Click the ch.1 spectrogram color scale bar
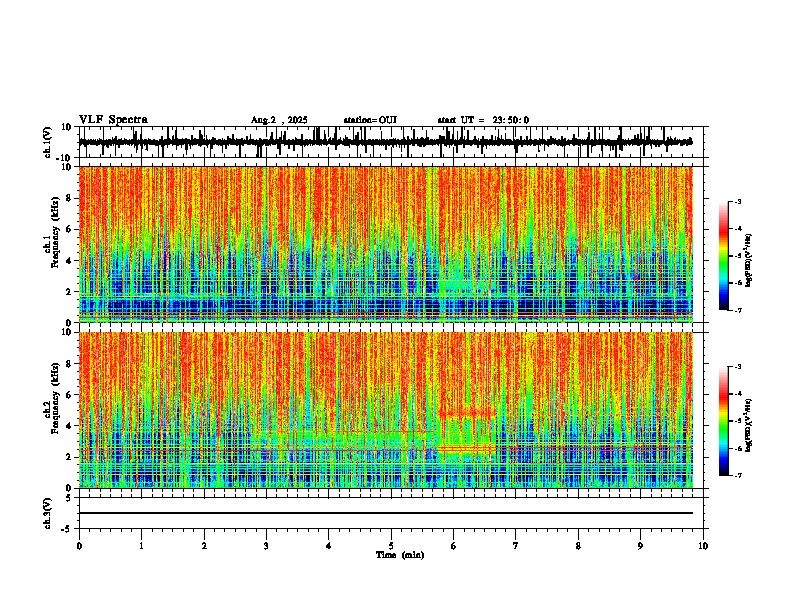 pyautogui.click(x=723, y=256)
